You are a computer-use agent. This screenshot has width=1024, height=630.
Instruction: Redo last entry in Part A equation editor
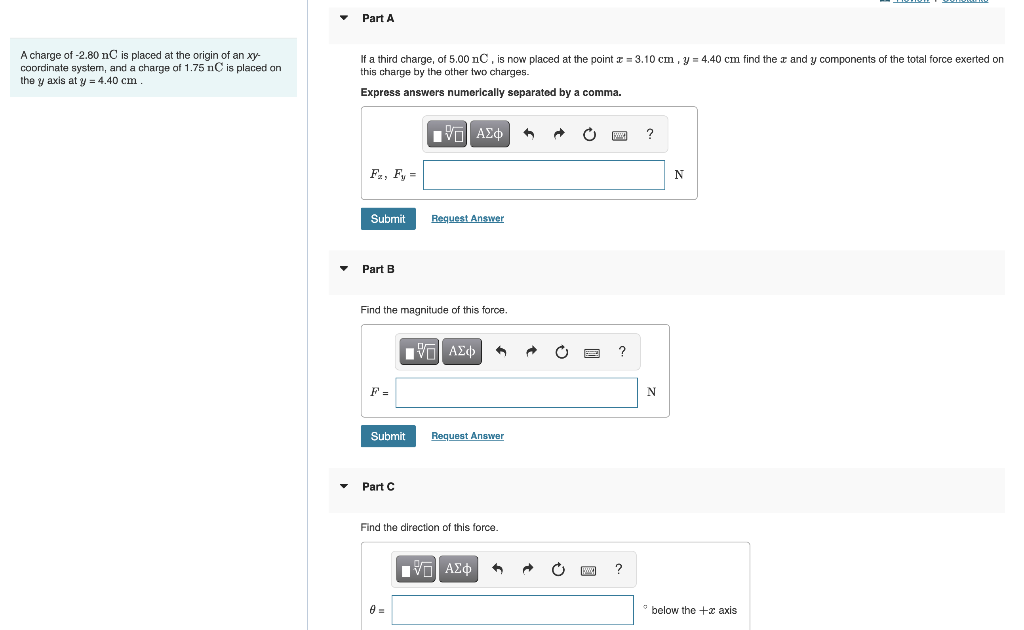tap(559, 133)
